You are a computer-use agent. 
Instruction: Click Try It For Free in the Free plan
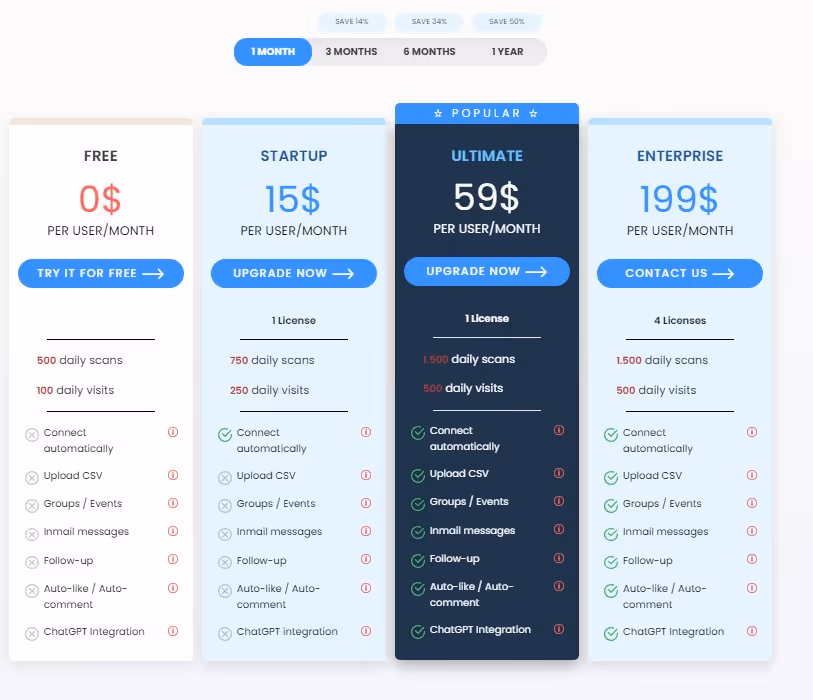[100, 273]
